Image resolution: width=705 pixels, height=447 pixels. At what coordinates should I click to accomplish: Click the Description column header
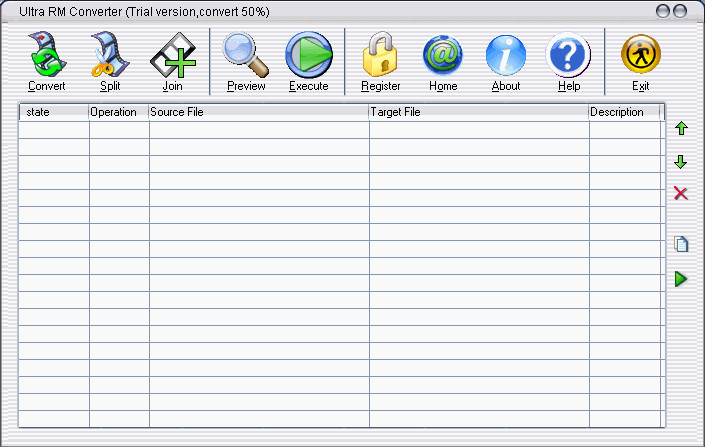click(624, 112)
